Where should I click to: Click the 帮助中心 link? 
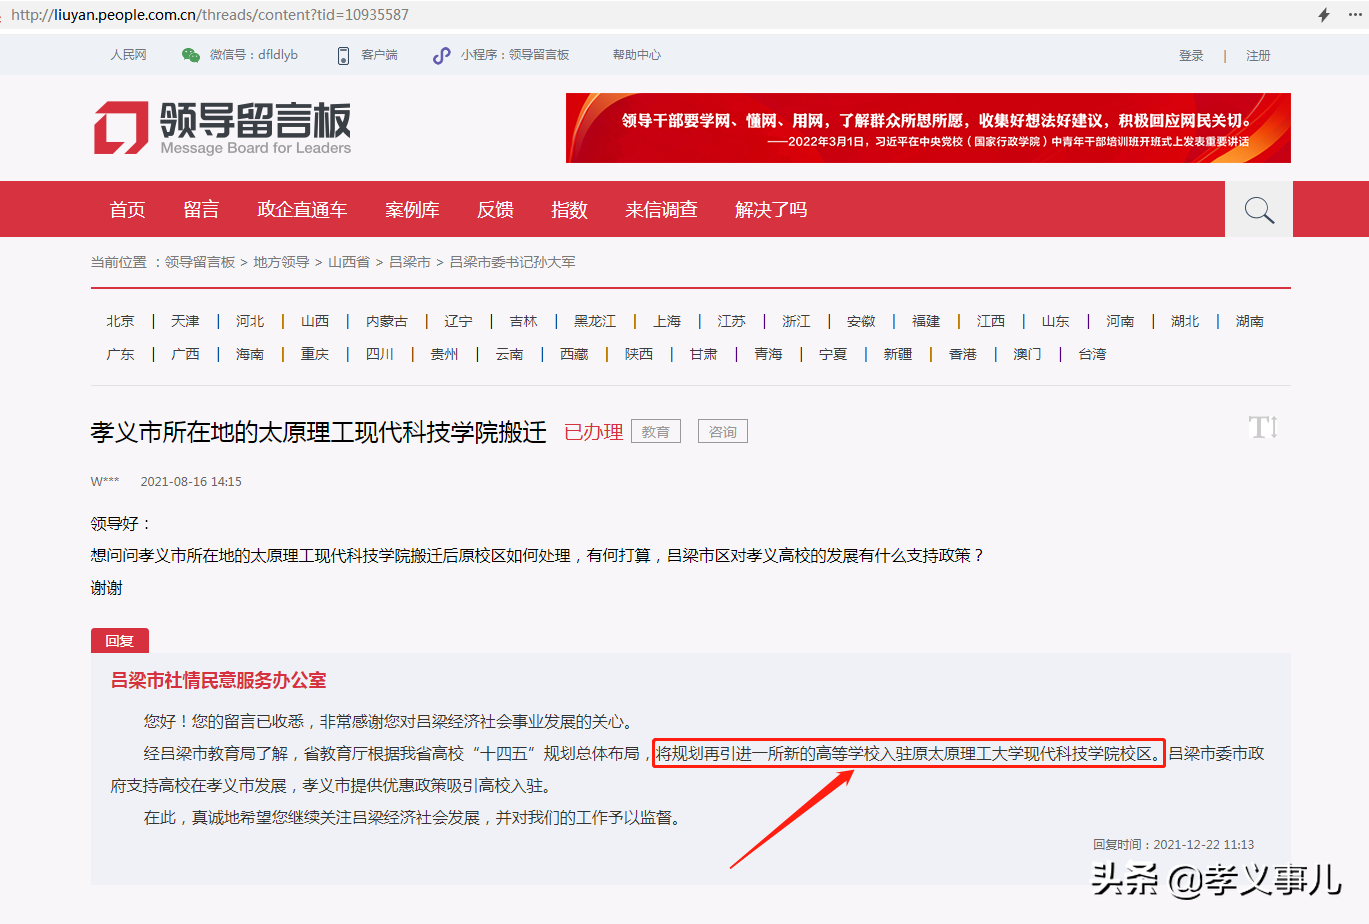tap(637, 55)
